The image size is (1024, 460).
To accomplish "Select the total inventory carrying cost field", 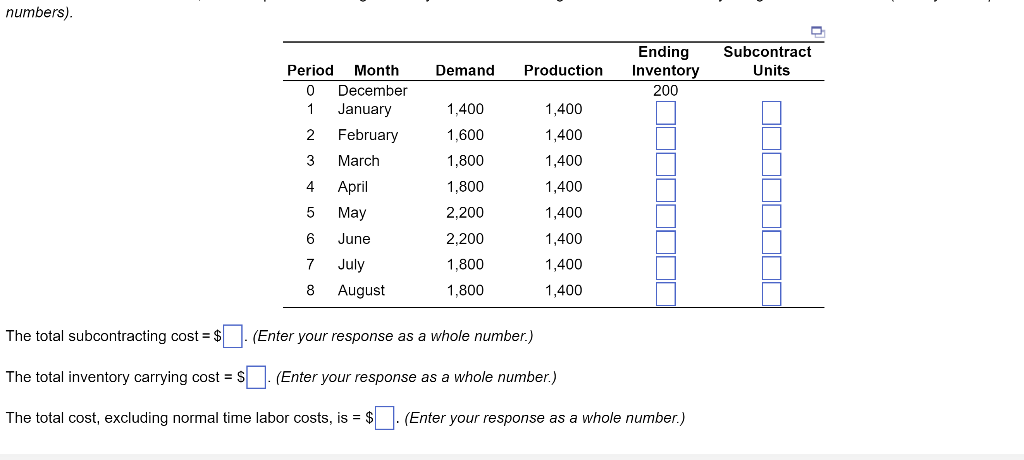I will point(256,377).
